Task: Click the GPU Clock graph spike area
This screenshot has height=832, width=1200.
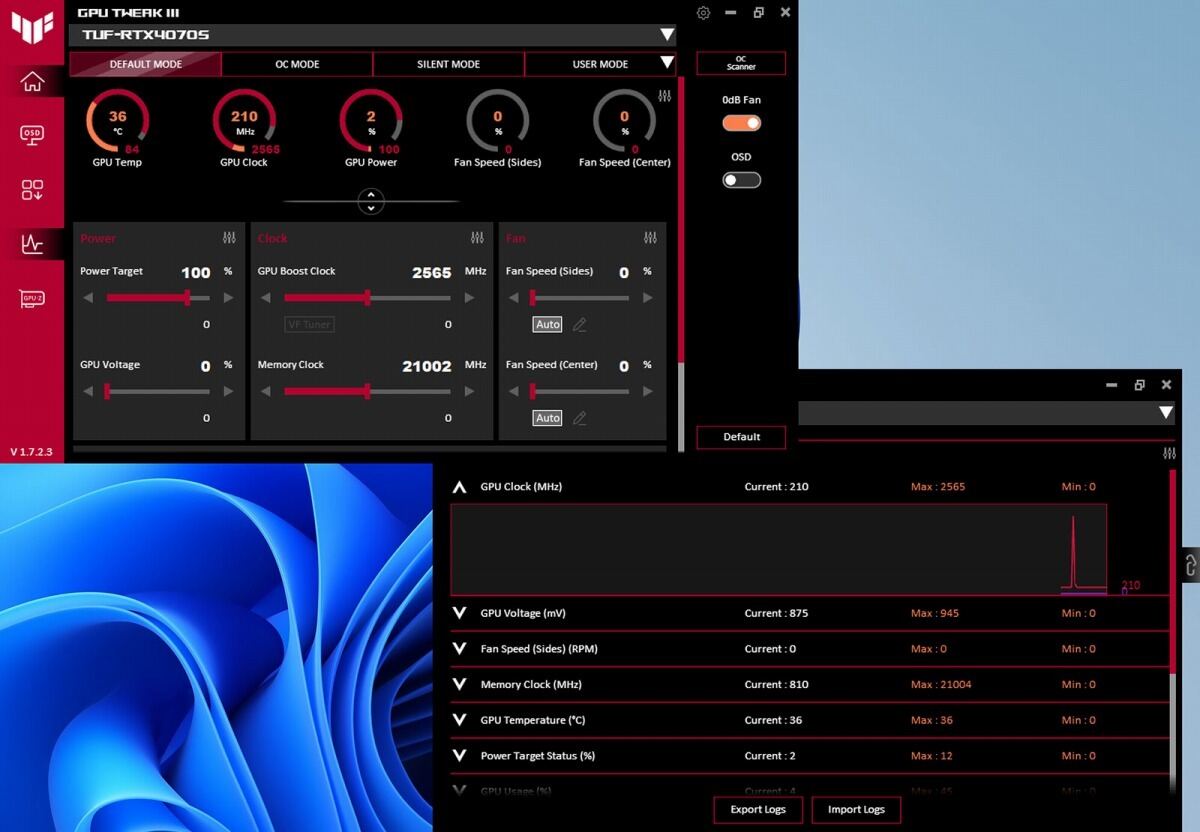Action: (x=1073, y=551)
